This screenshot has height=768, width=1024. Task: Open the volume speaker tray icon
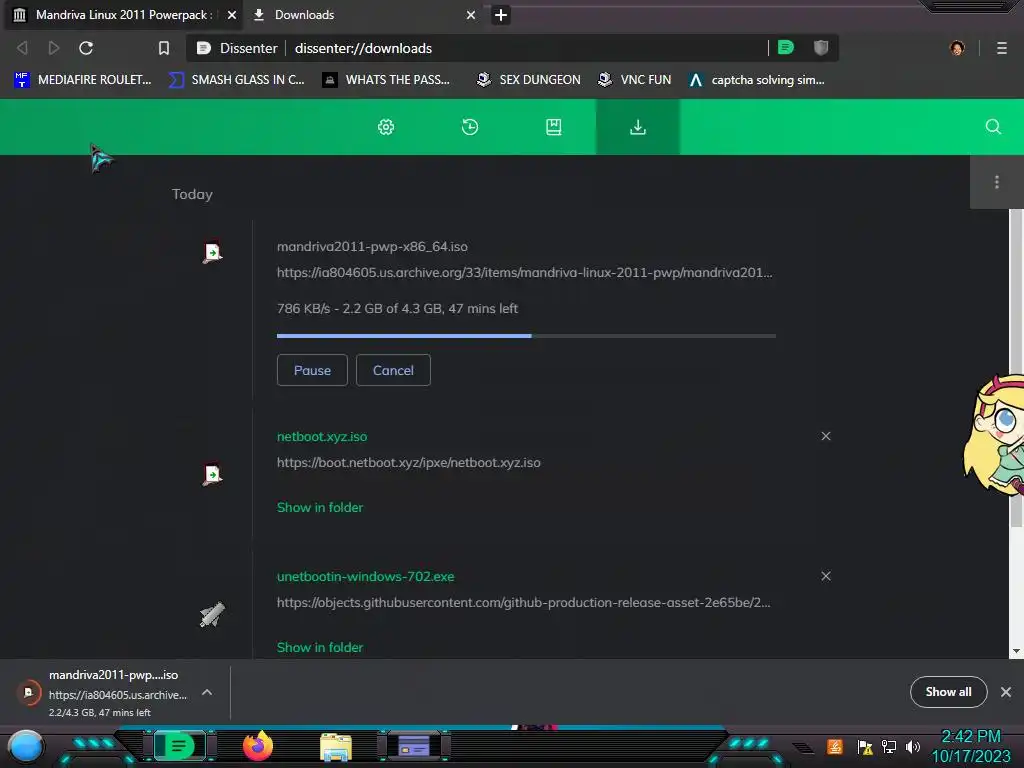point(913,746)
